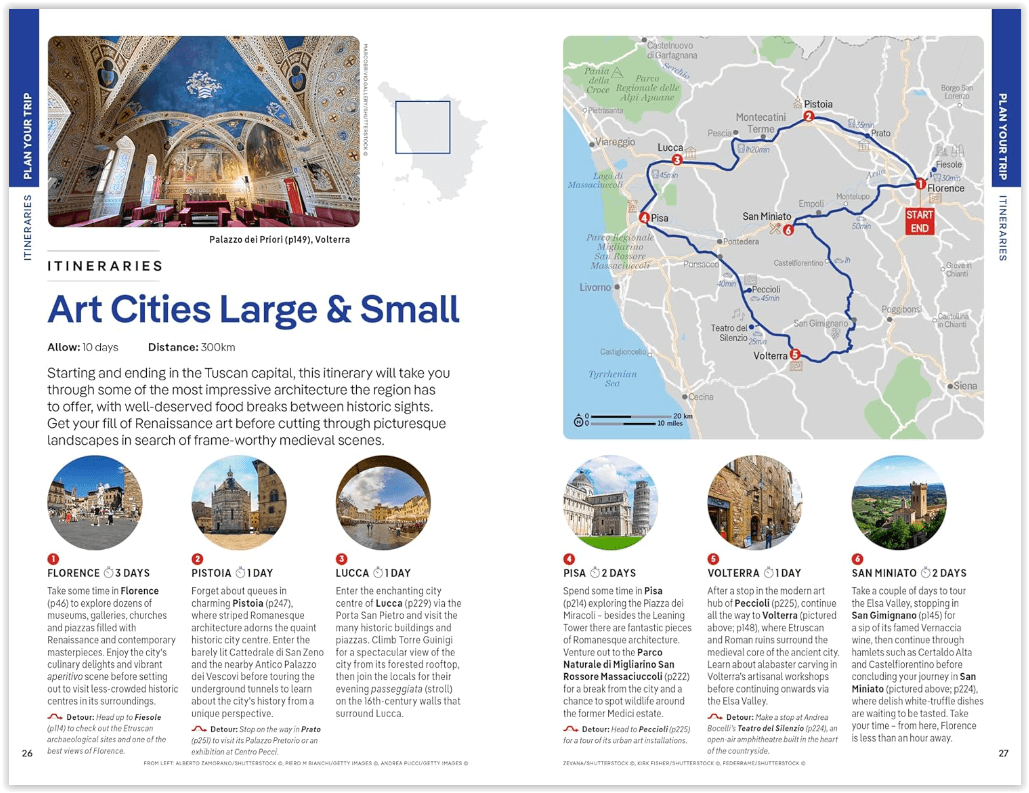Select the Pistoia marker 2 on the map
This screenshot has height=793, width=1029.
click(x=808, y=116)
